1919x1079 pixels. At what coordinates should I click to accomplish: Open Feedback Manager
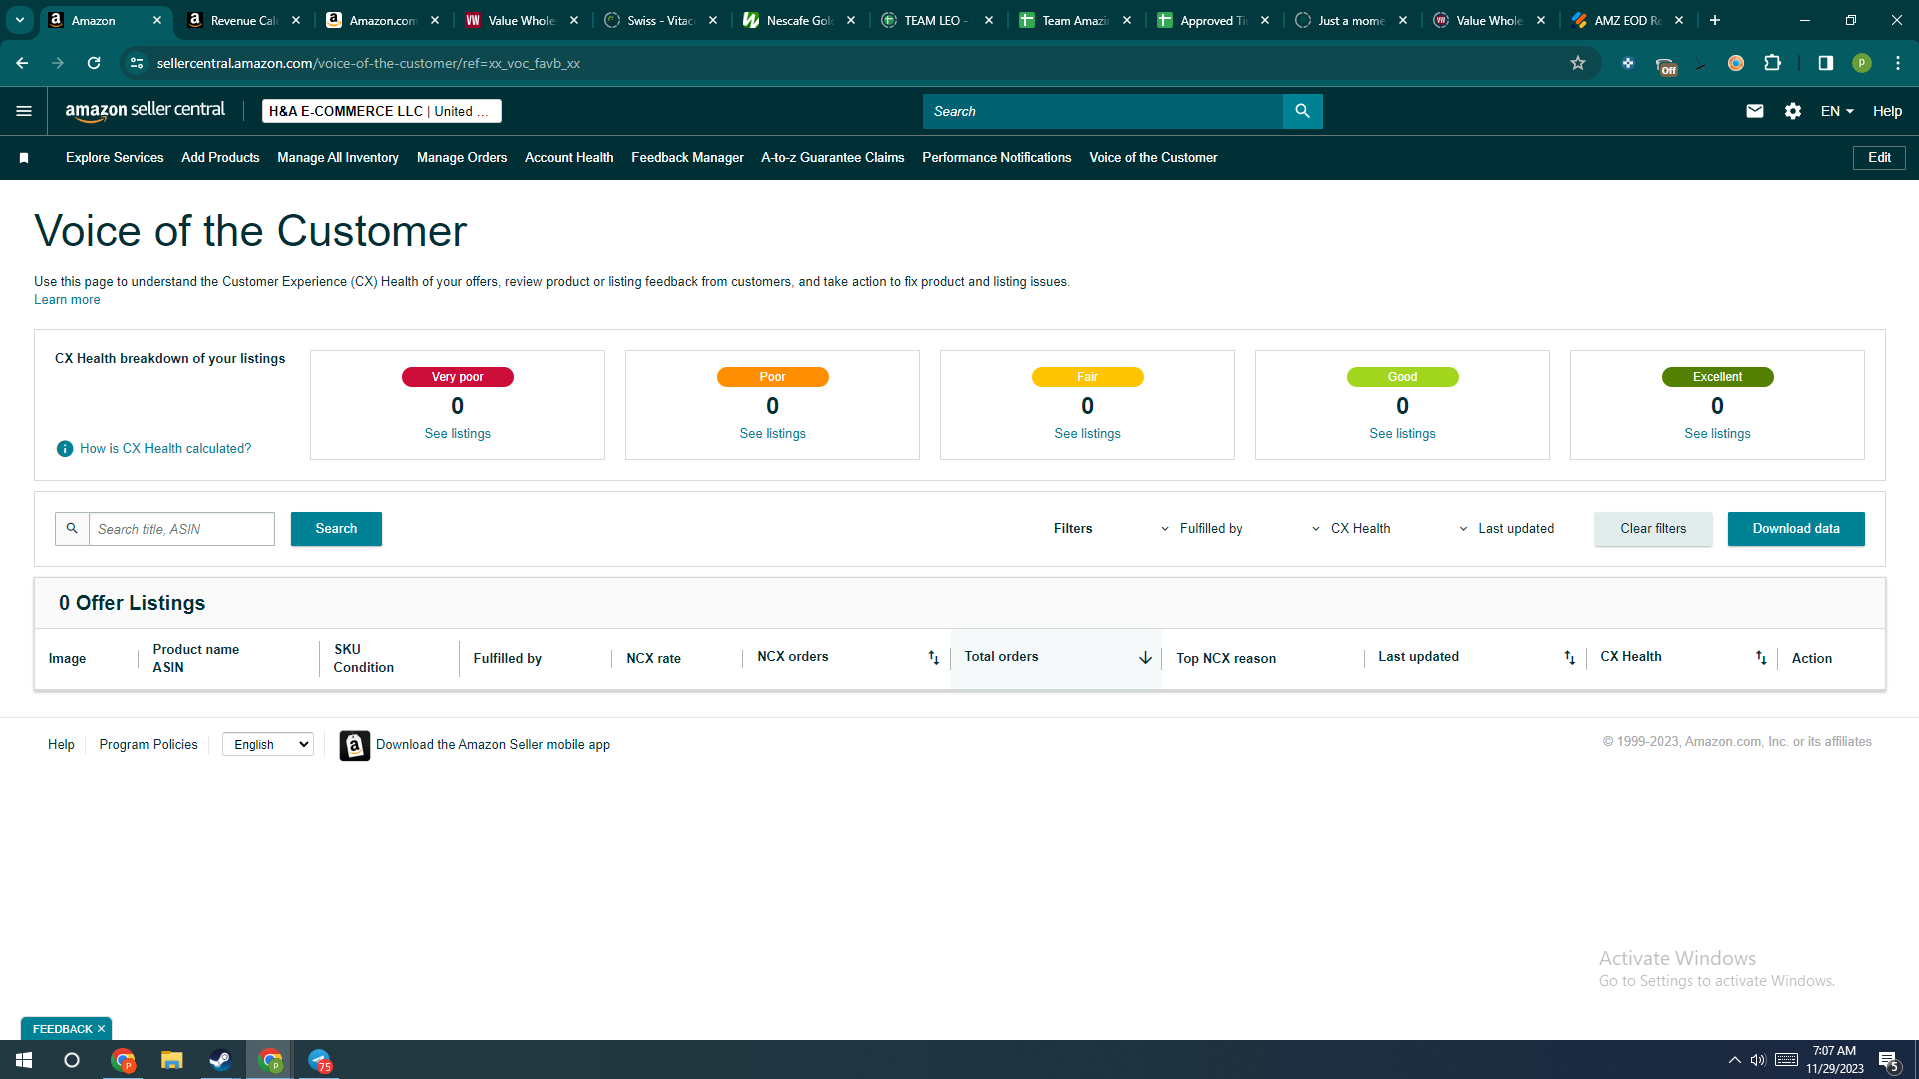point(687,158)
